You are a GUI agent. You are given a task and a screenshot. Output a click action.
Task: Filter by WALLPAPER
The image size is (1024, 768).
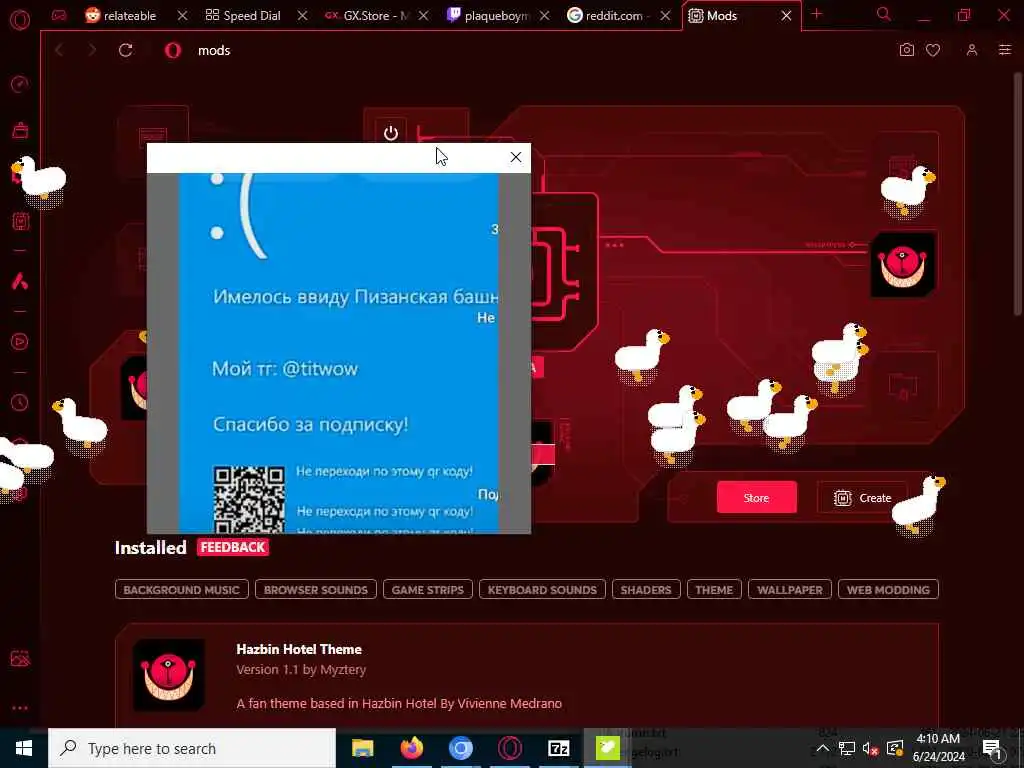(790, 590)
